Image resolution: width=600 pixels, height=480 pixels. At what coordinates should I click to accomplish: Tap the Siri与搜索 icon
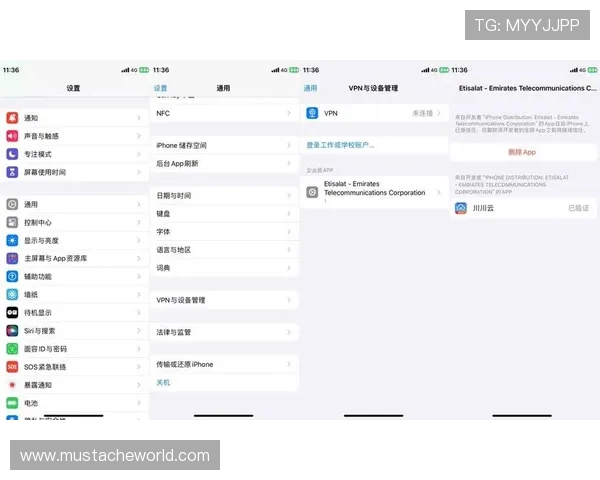pyautogui.click(x=12, y=331)
